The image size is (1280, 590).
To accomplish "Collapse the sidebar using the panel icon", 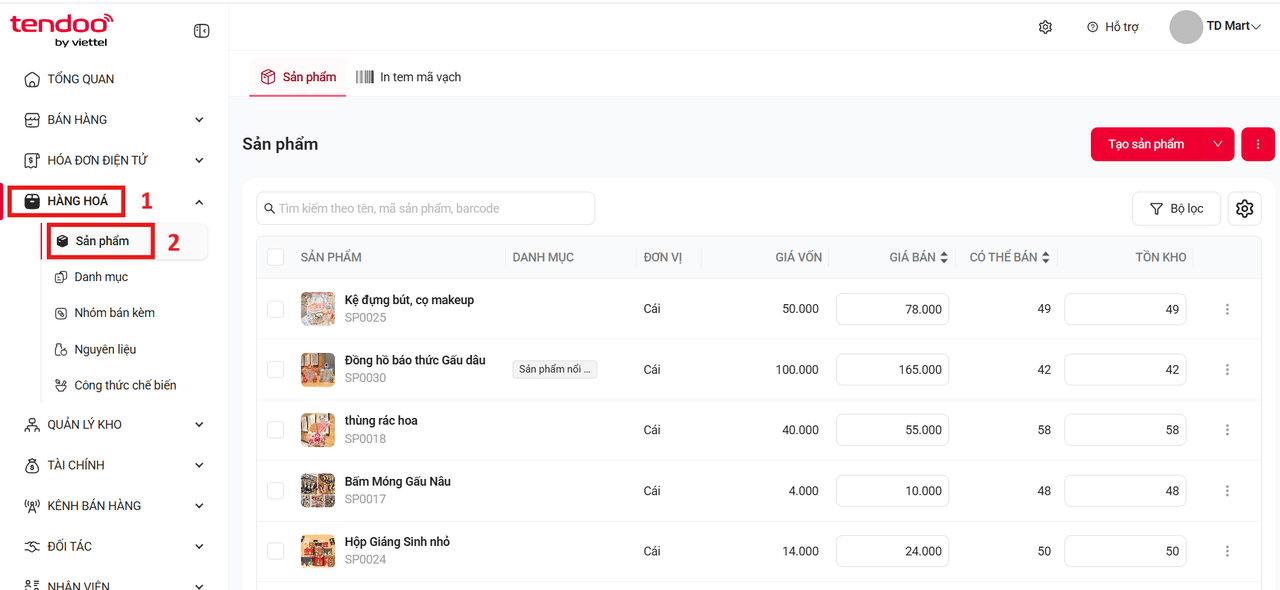I will [201, 31].
